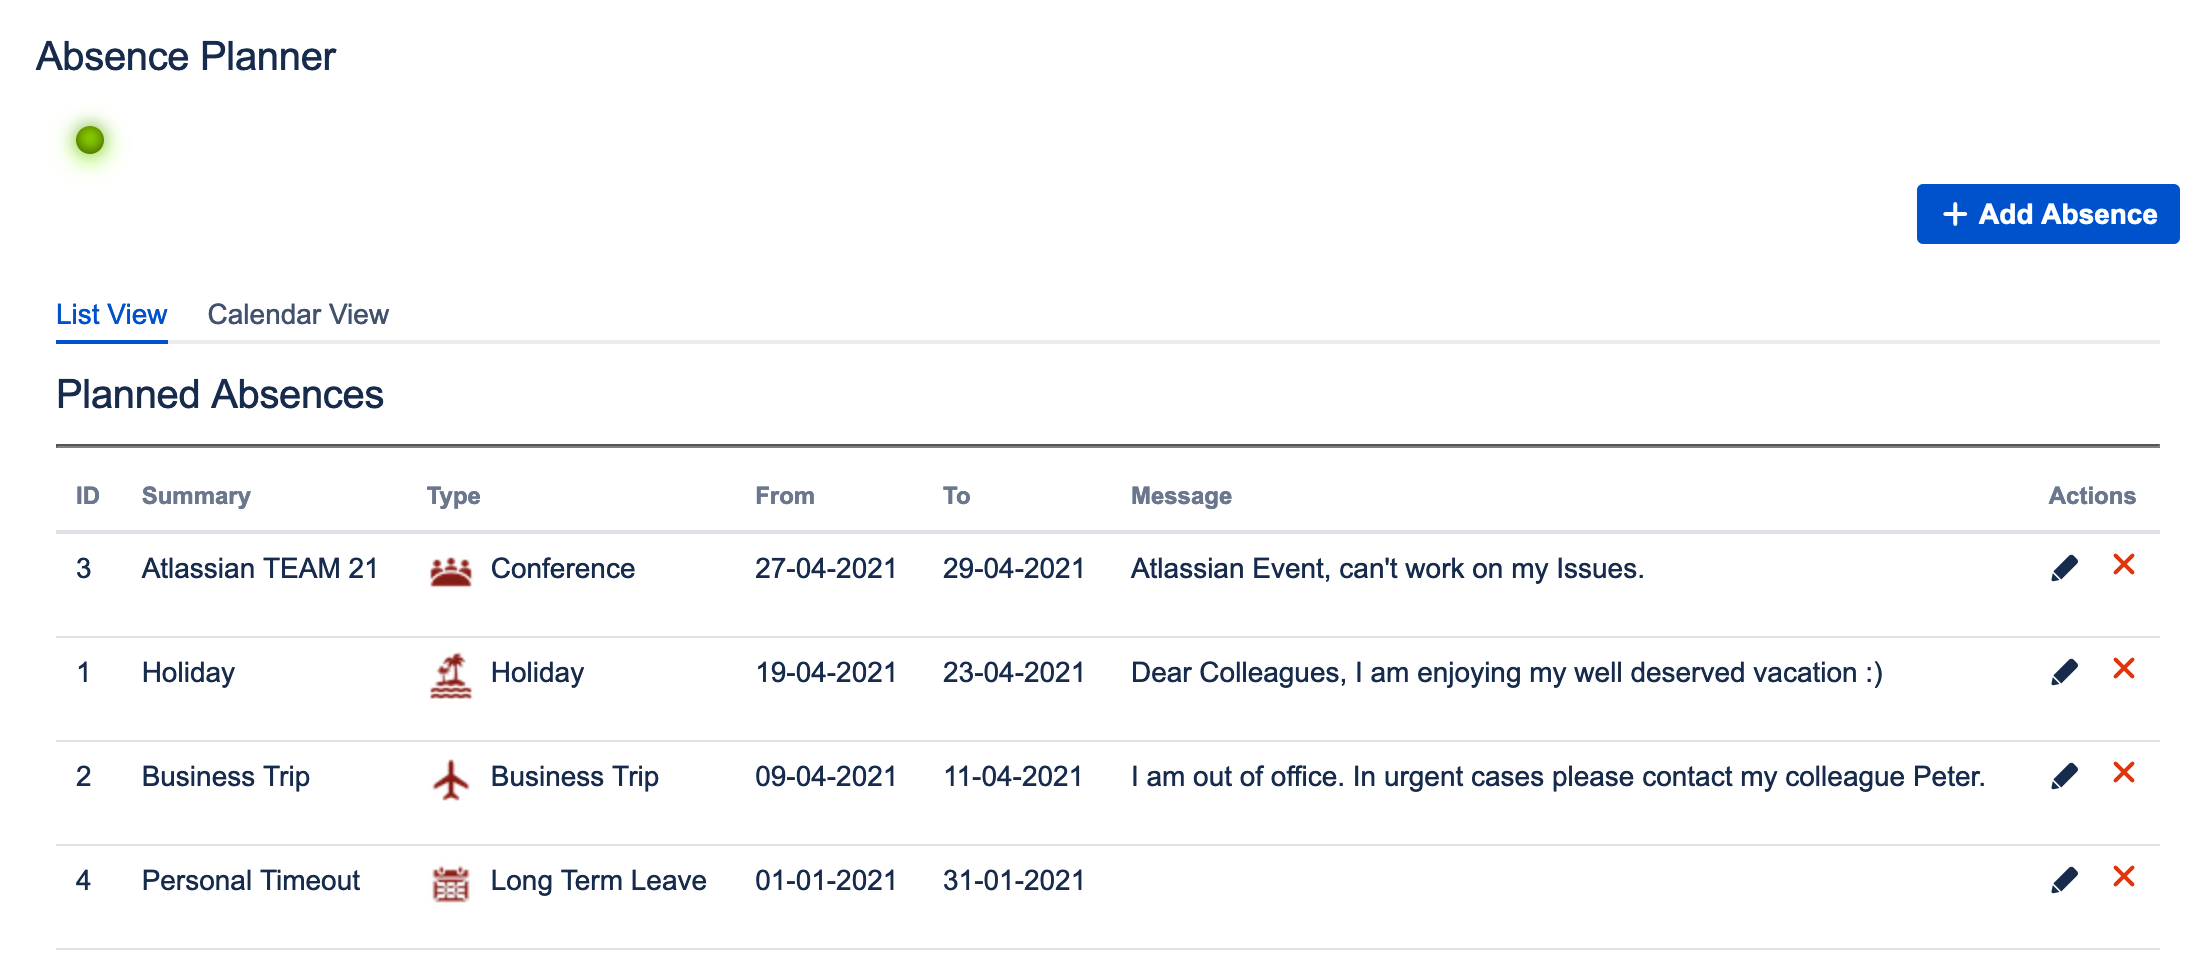Edit the Personal Timeout absence
The image size is (2202, 976).
(2064, 880)
